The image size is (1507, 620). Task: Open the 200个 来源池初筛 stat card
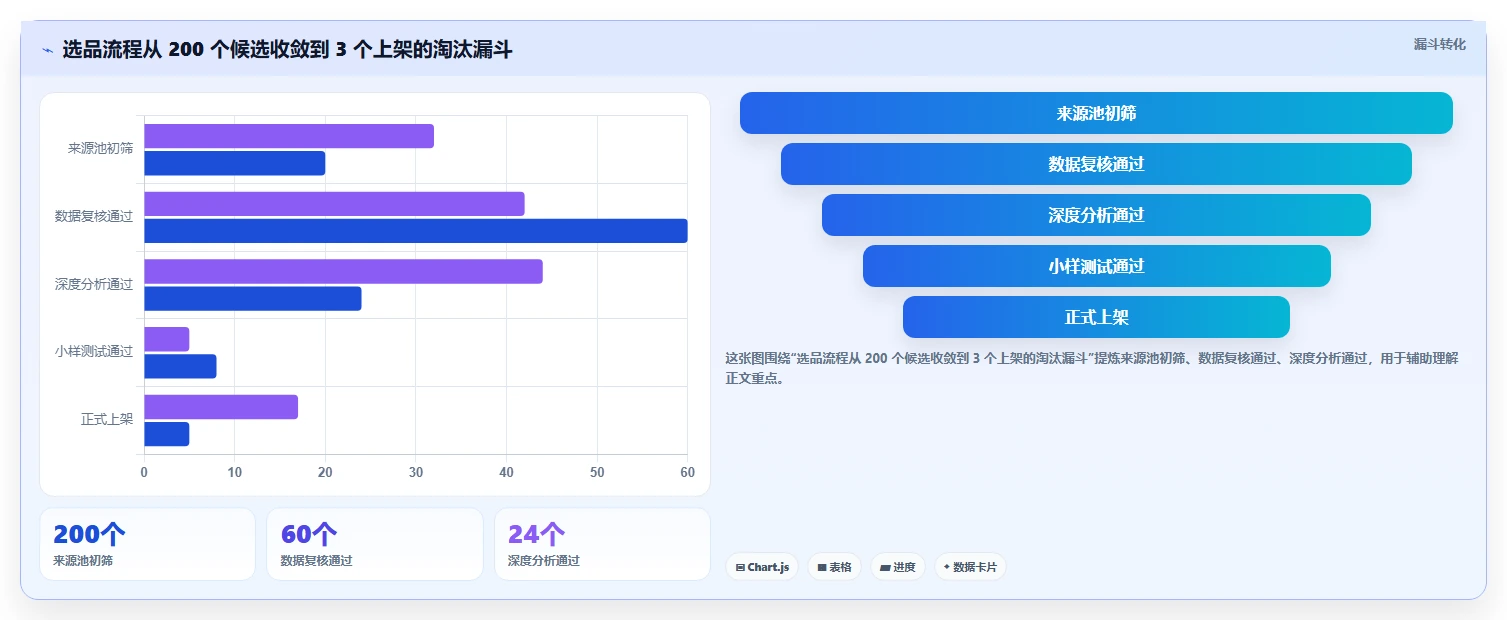pos(147,544)
